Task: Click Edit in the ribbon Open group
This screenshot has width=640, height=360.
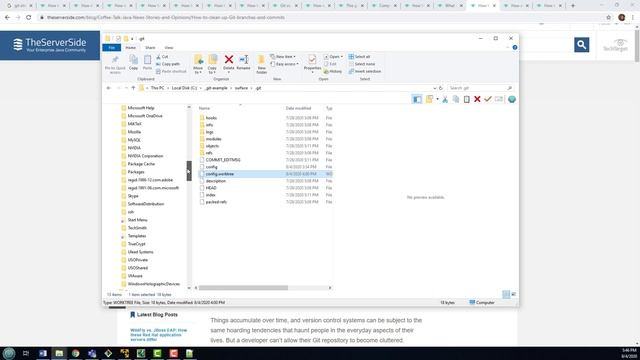Action: [330, 64]
